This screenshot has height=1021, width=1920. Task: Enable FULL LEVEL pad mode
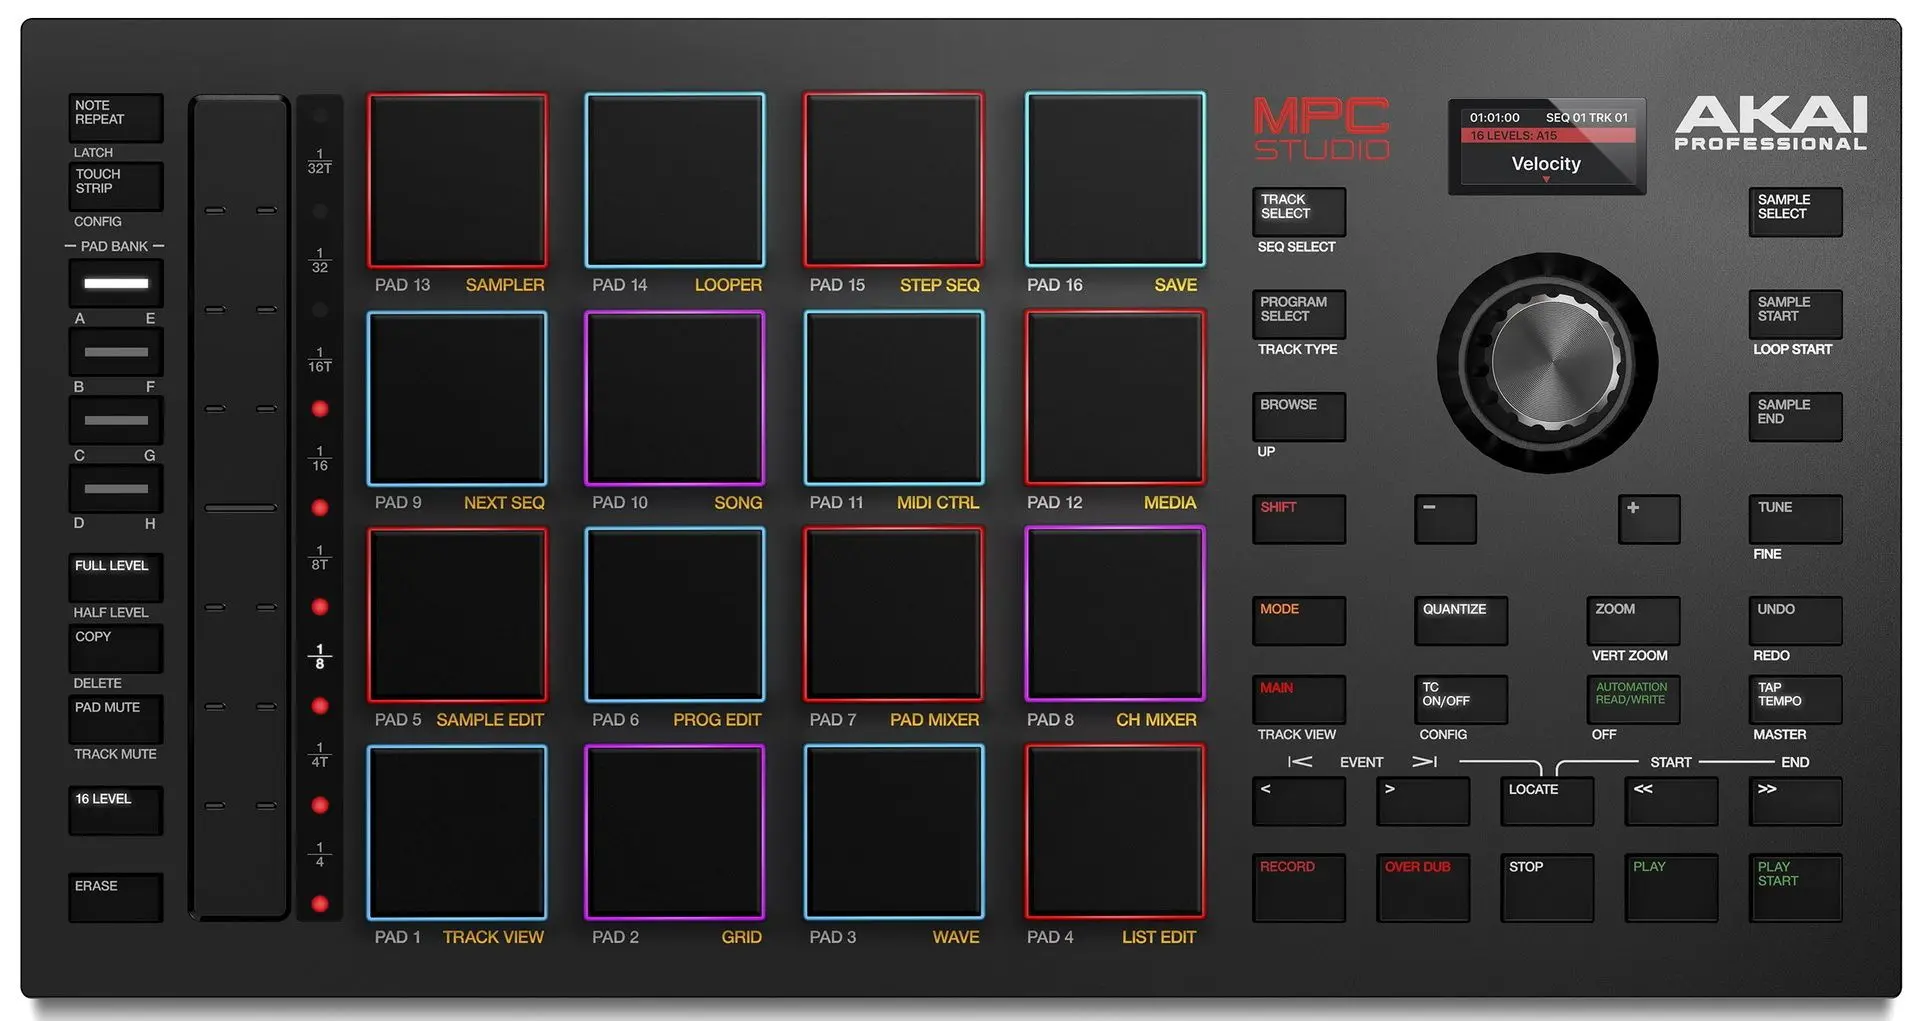114,577
